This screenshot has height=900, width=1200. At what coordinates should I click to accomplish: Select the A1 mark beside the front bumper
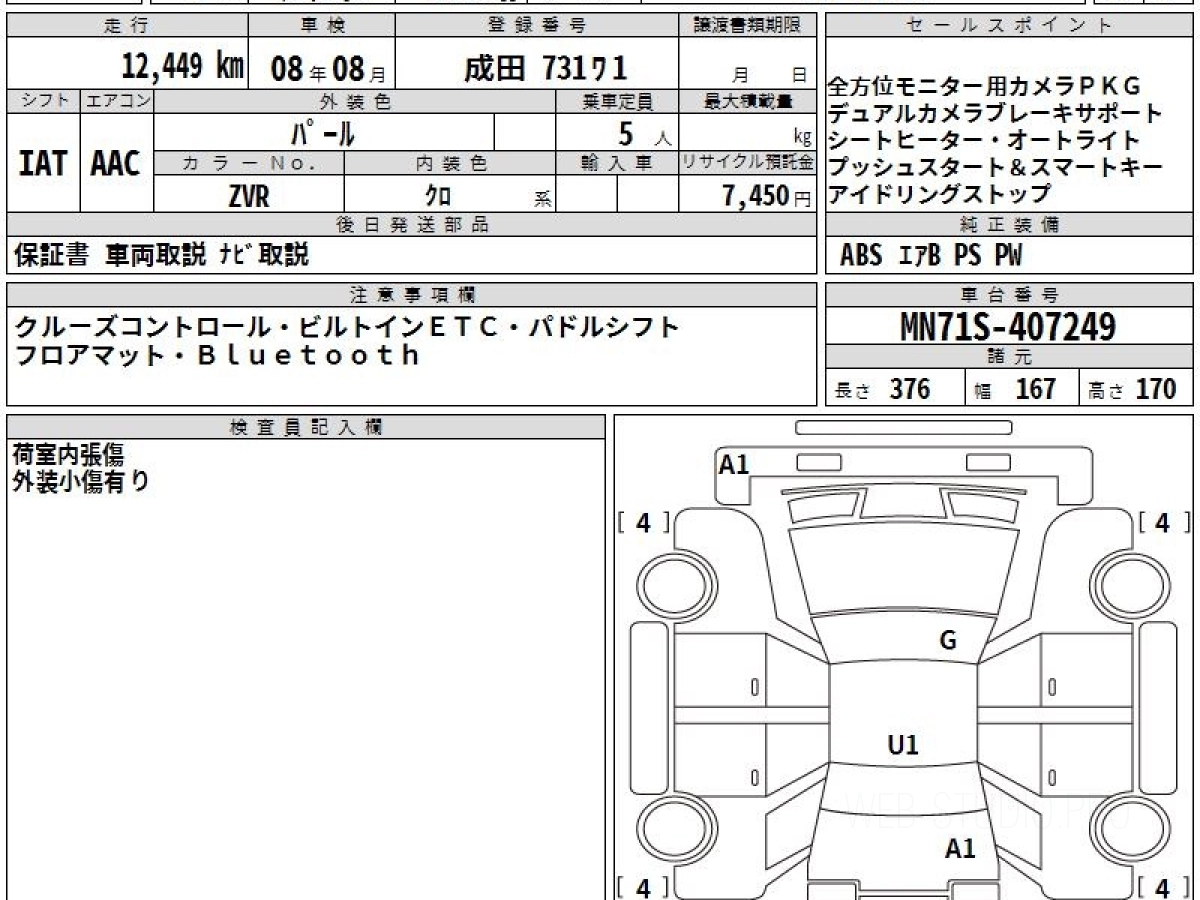[734, 464]
